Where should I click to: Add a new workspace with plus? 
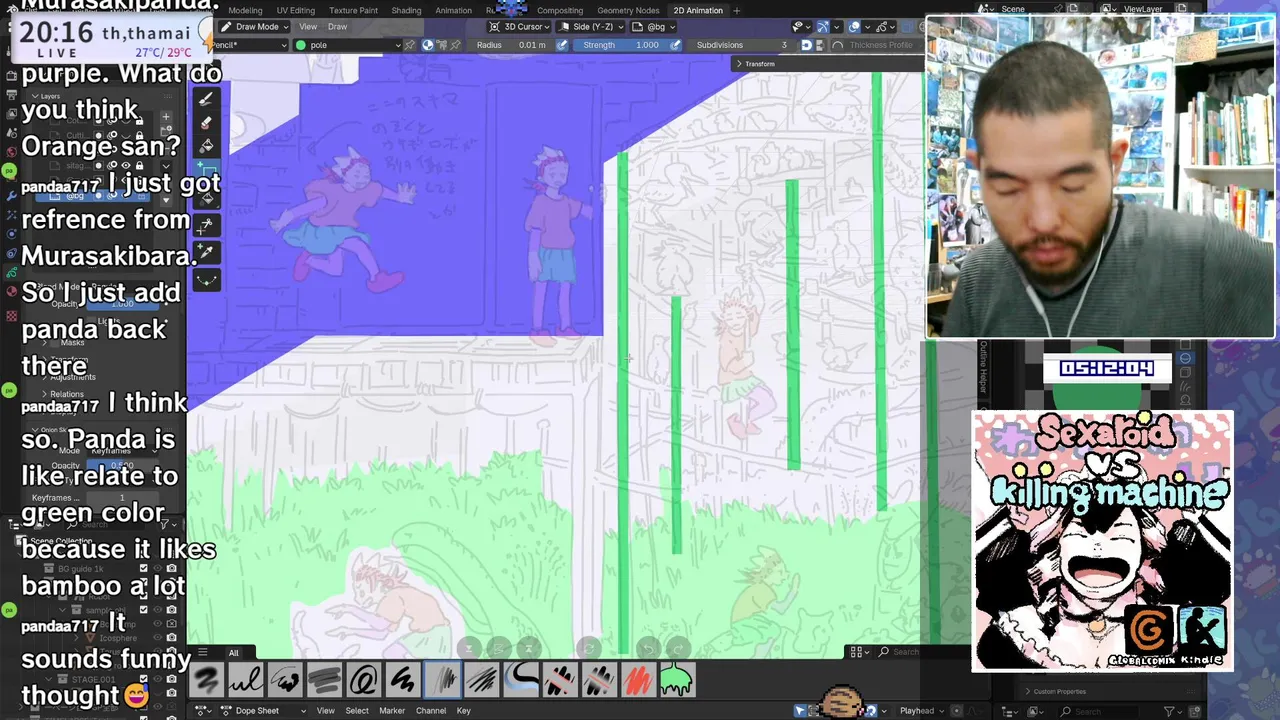(x=738, y=11)
